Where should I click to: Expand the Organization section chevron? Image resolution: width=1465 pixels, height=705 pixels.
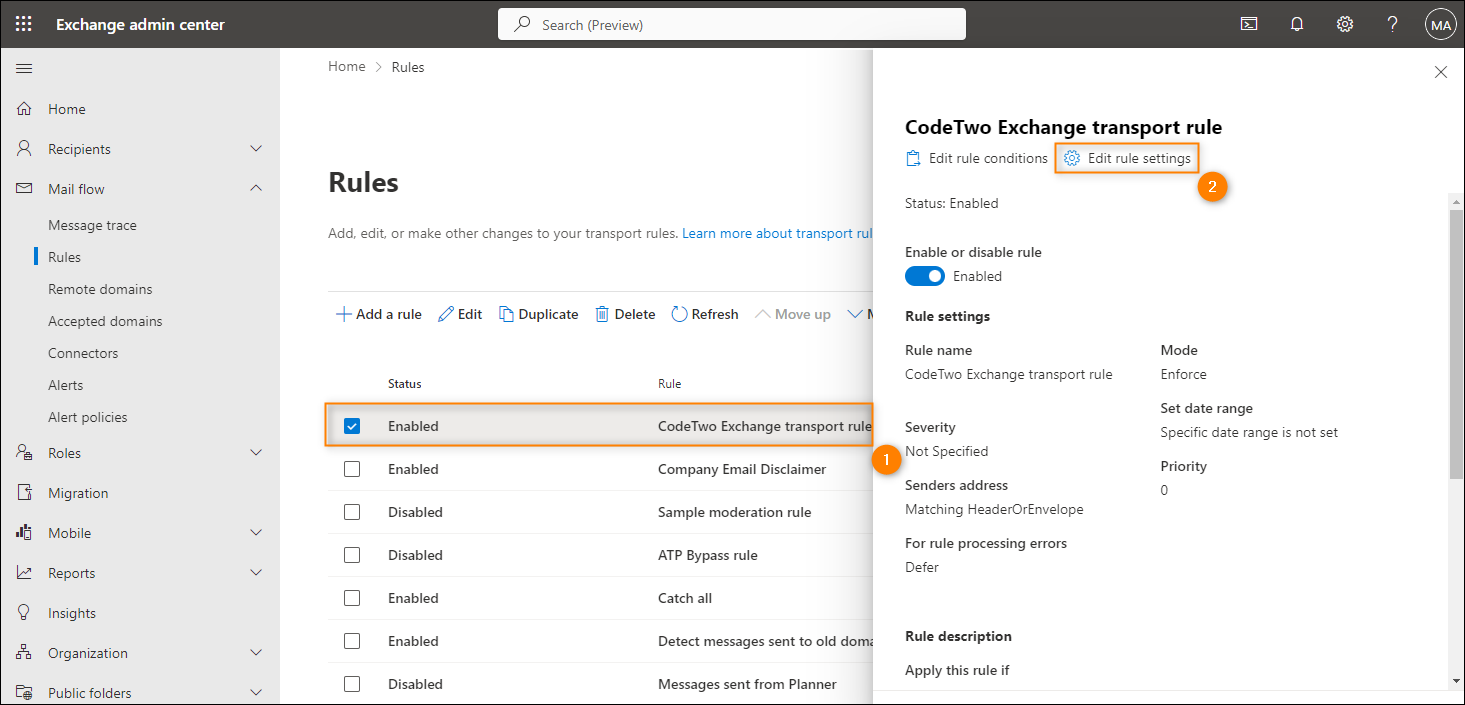click(256, 653)
